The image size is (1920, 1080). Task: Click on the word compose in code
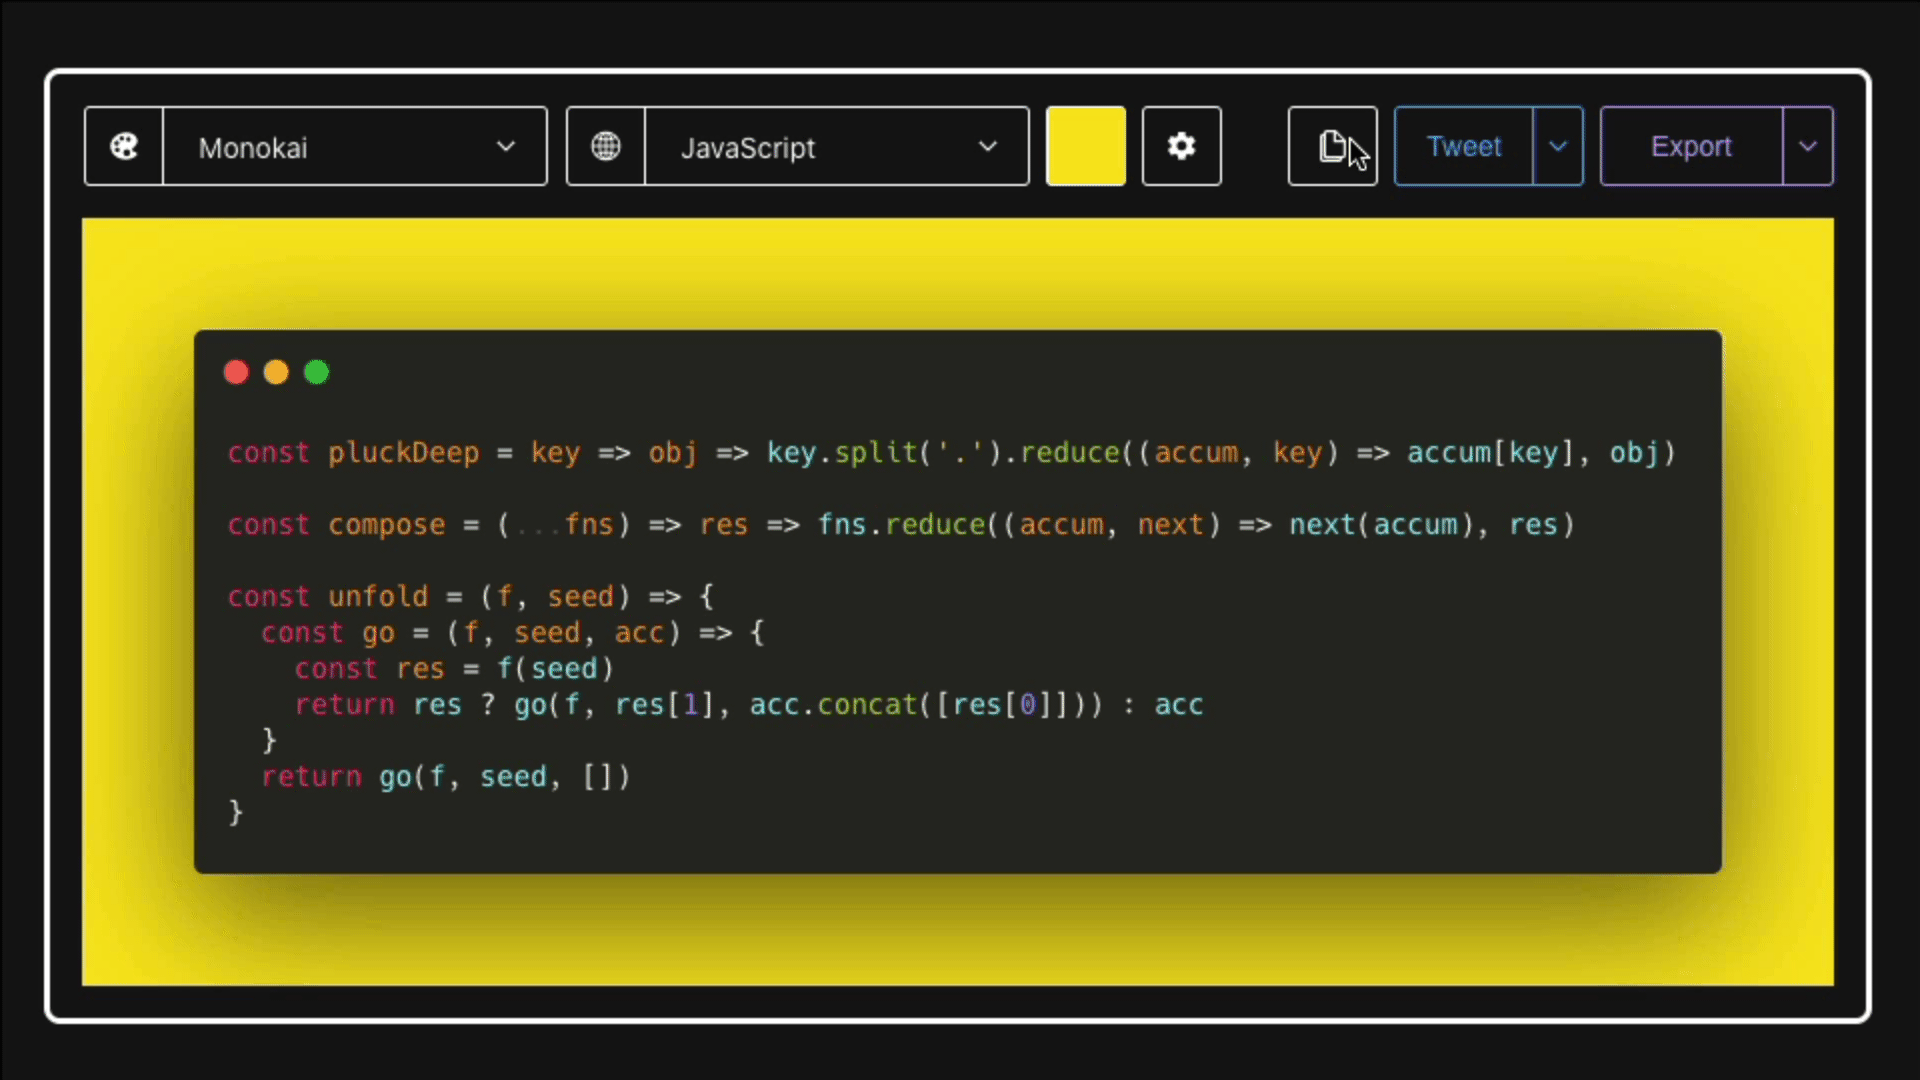tap(386, 525)
